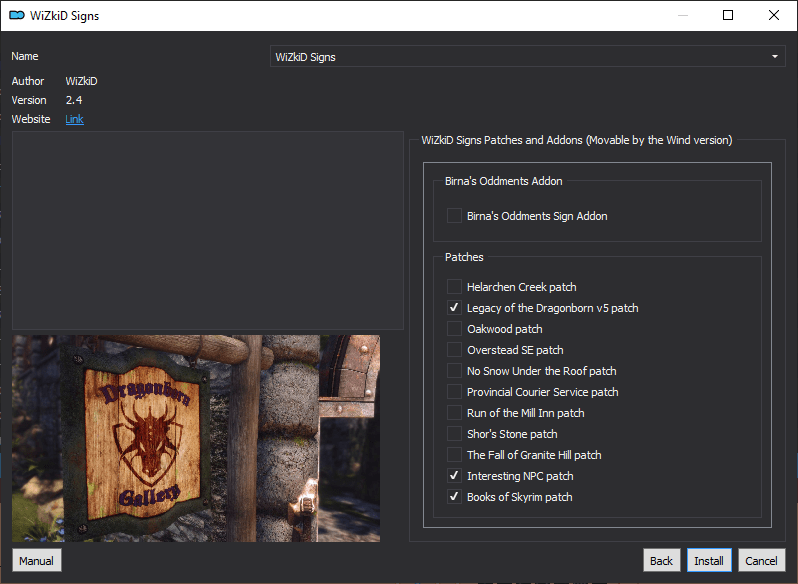Click the Birna's Oddments Addon group label
This screenshot has width=798, height=584.
click(503, 181)
